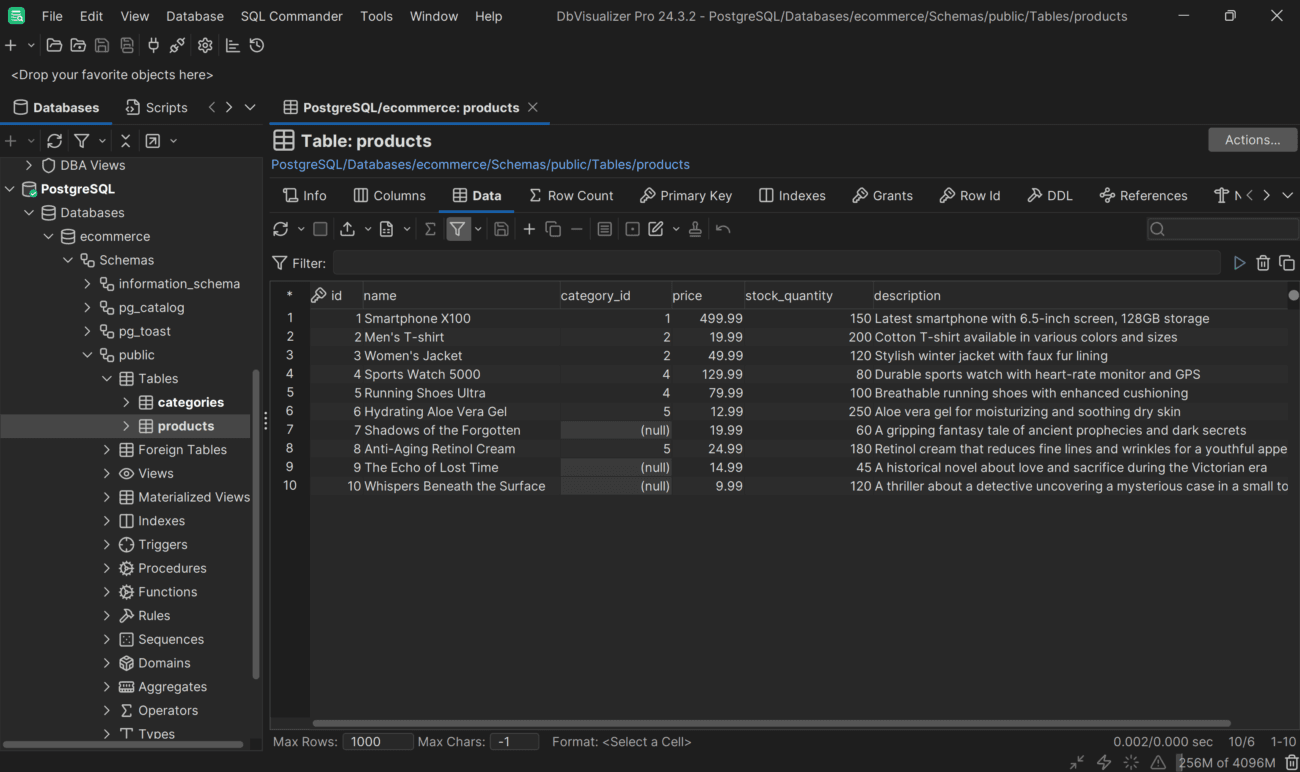The height and width of the screenshot is (772, 1300).
Task: Collapse all nodes in Databases tree
Action: [x=125, y=141]
